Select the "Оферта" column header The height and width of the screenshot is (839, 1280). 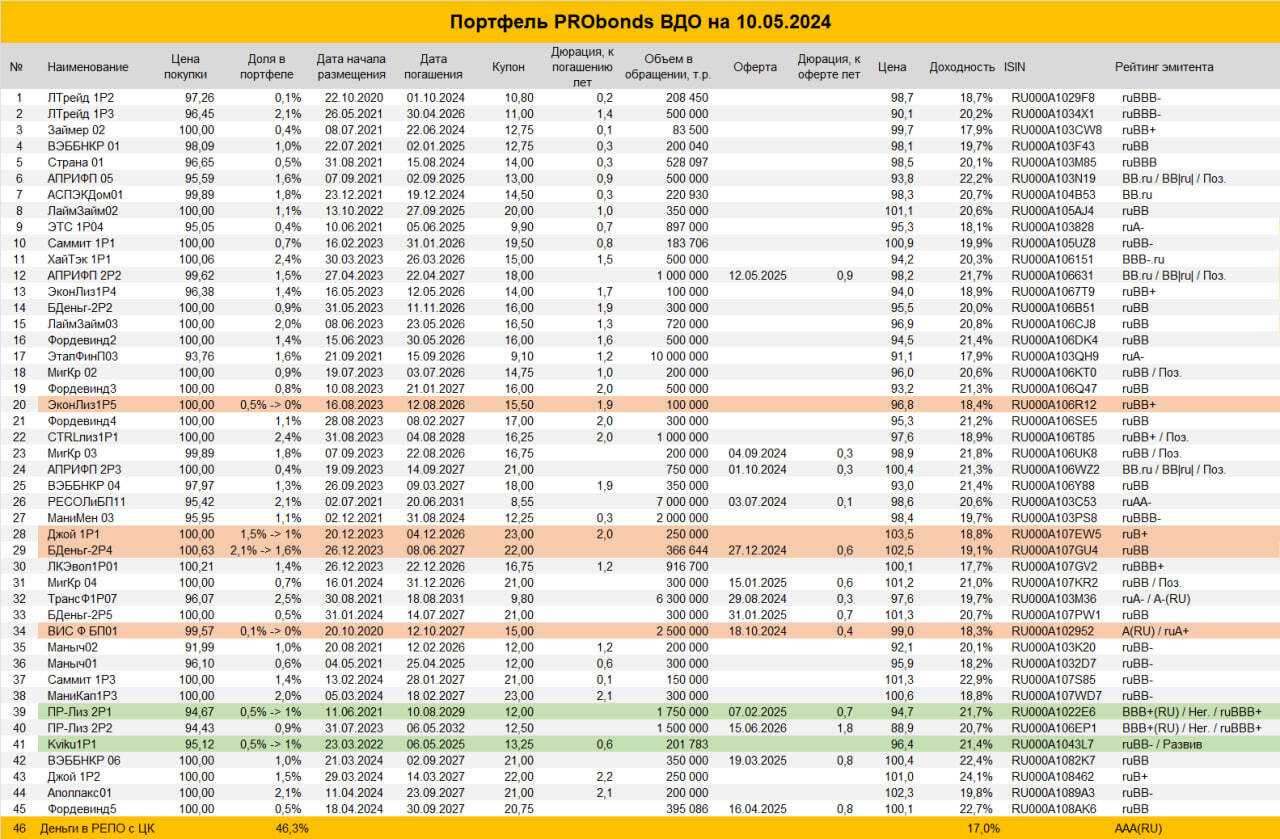coord(755,67)
